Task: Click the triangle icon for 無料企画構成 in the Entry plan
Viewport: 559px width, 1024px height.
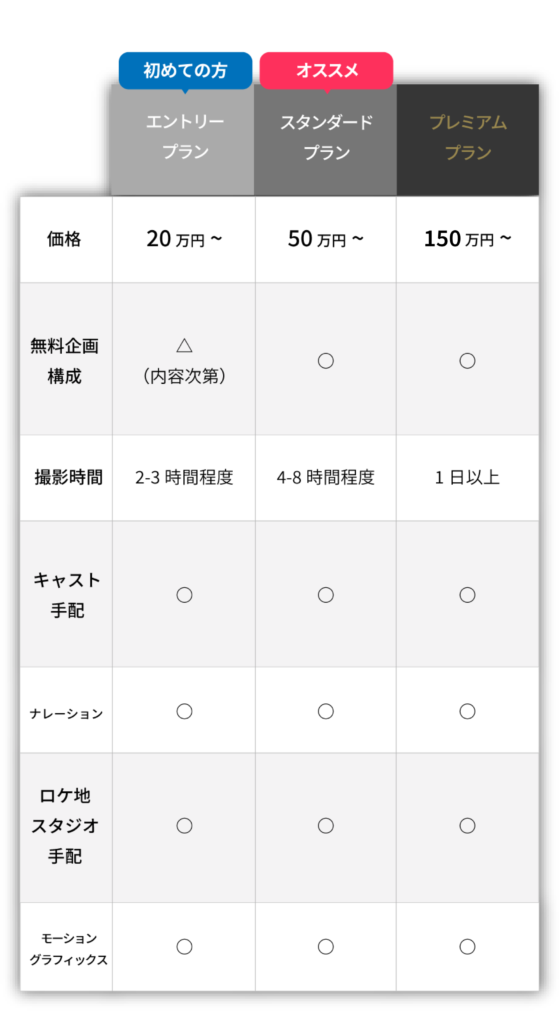Action: pos(184,345)
